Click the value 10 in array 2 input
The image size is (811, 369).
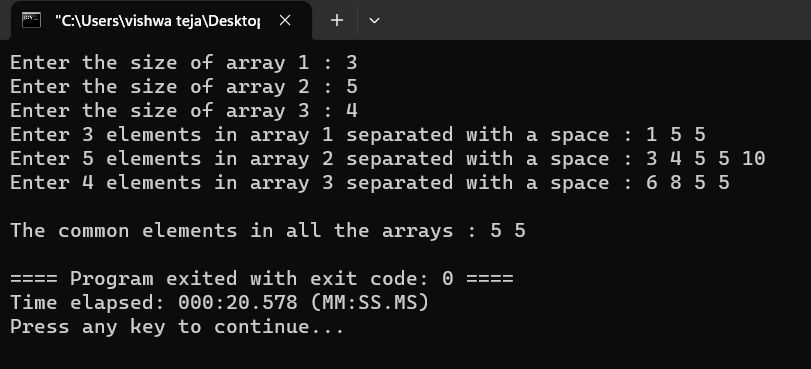(754, 158)
